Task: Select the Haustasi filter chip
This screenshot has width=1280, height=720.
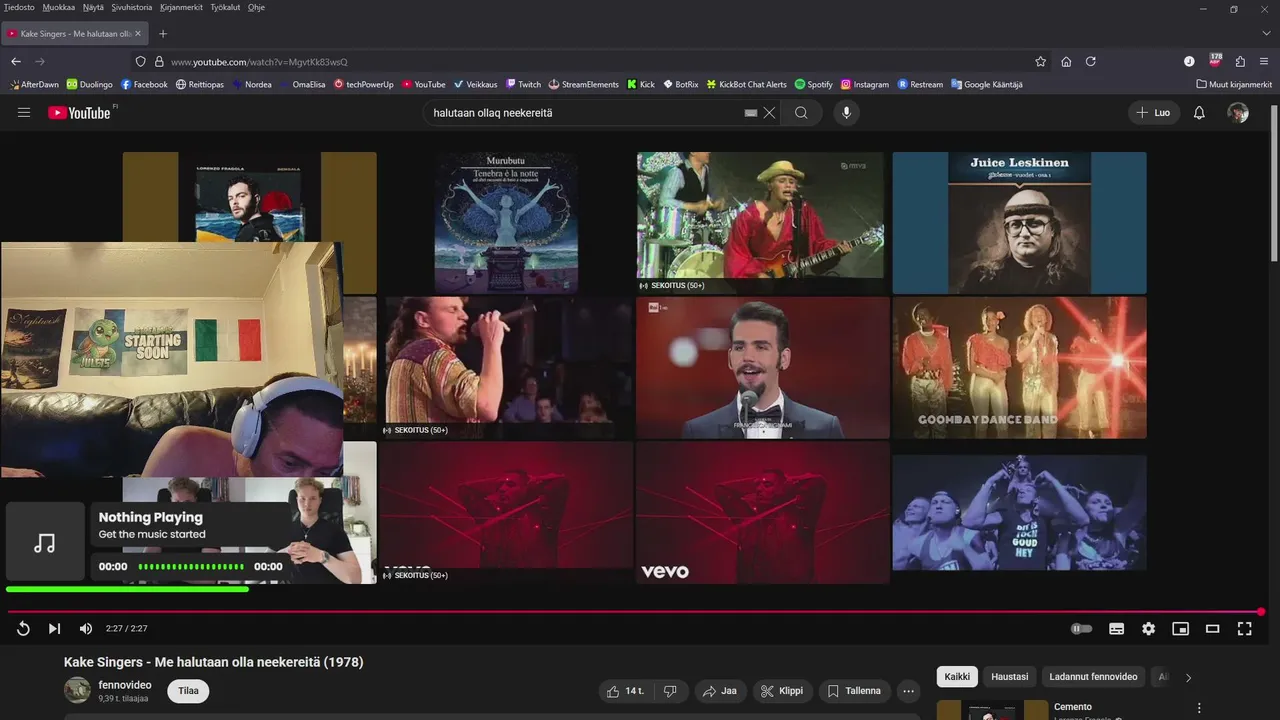Action: (1009, 677)
